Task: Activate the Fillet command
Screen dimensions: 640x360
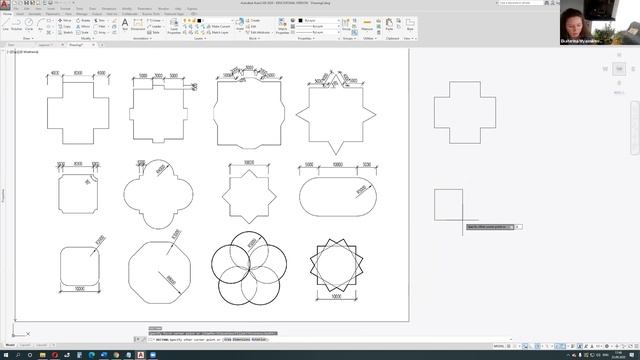Action: coord(100,27)
